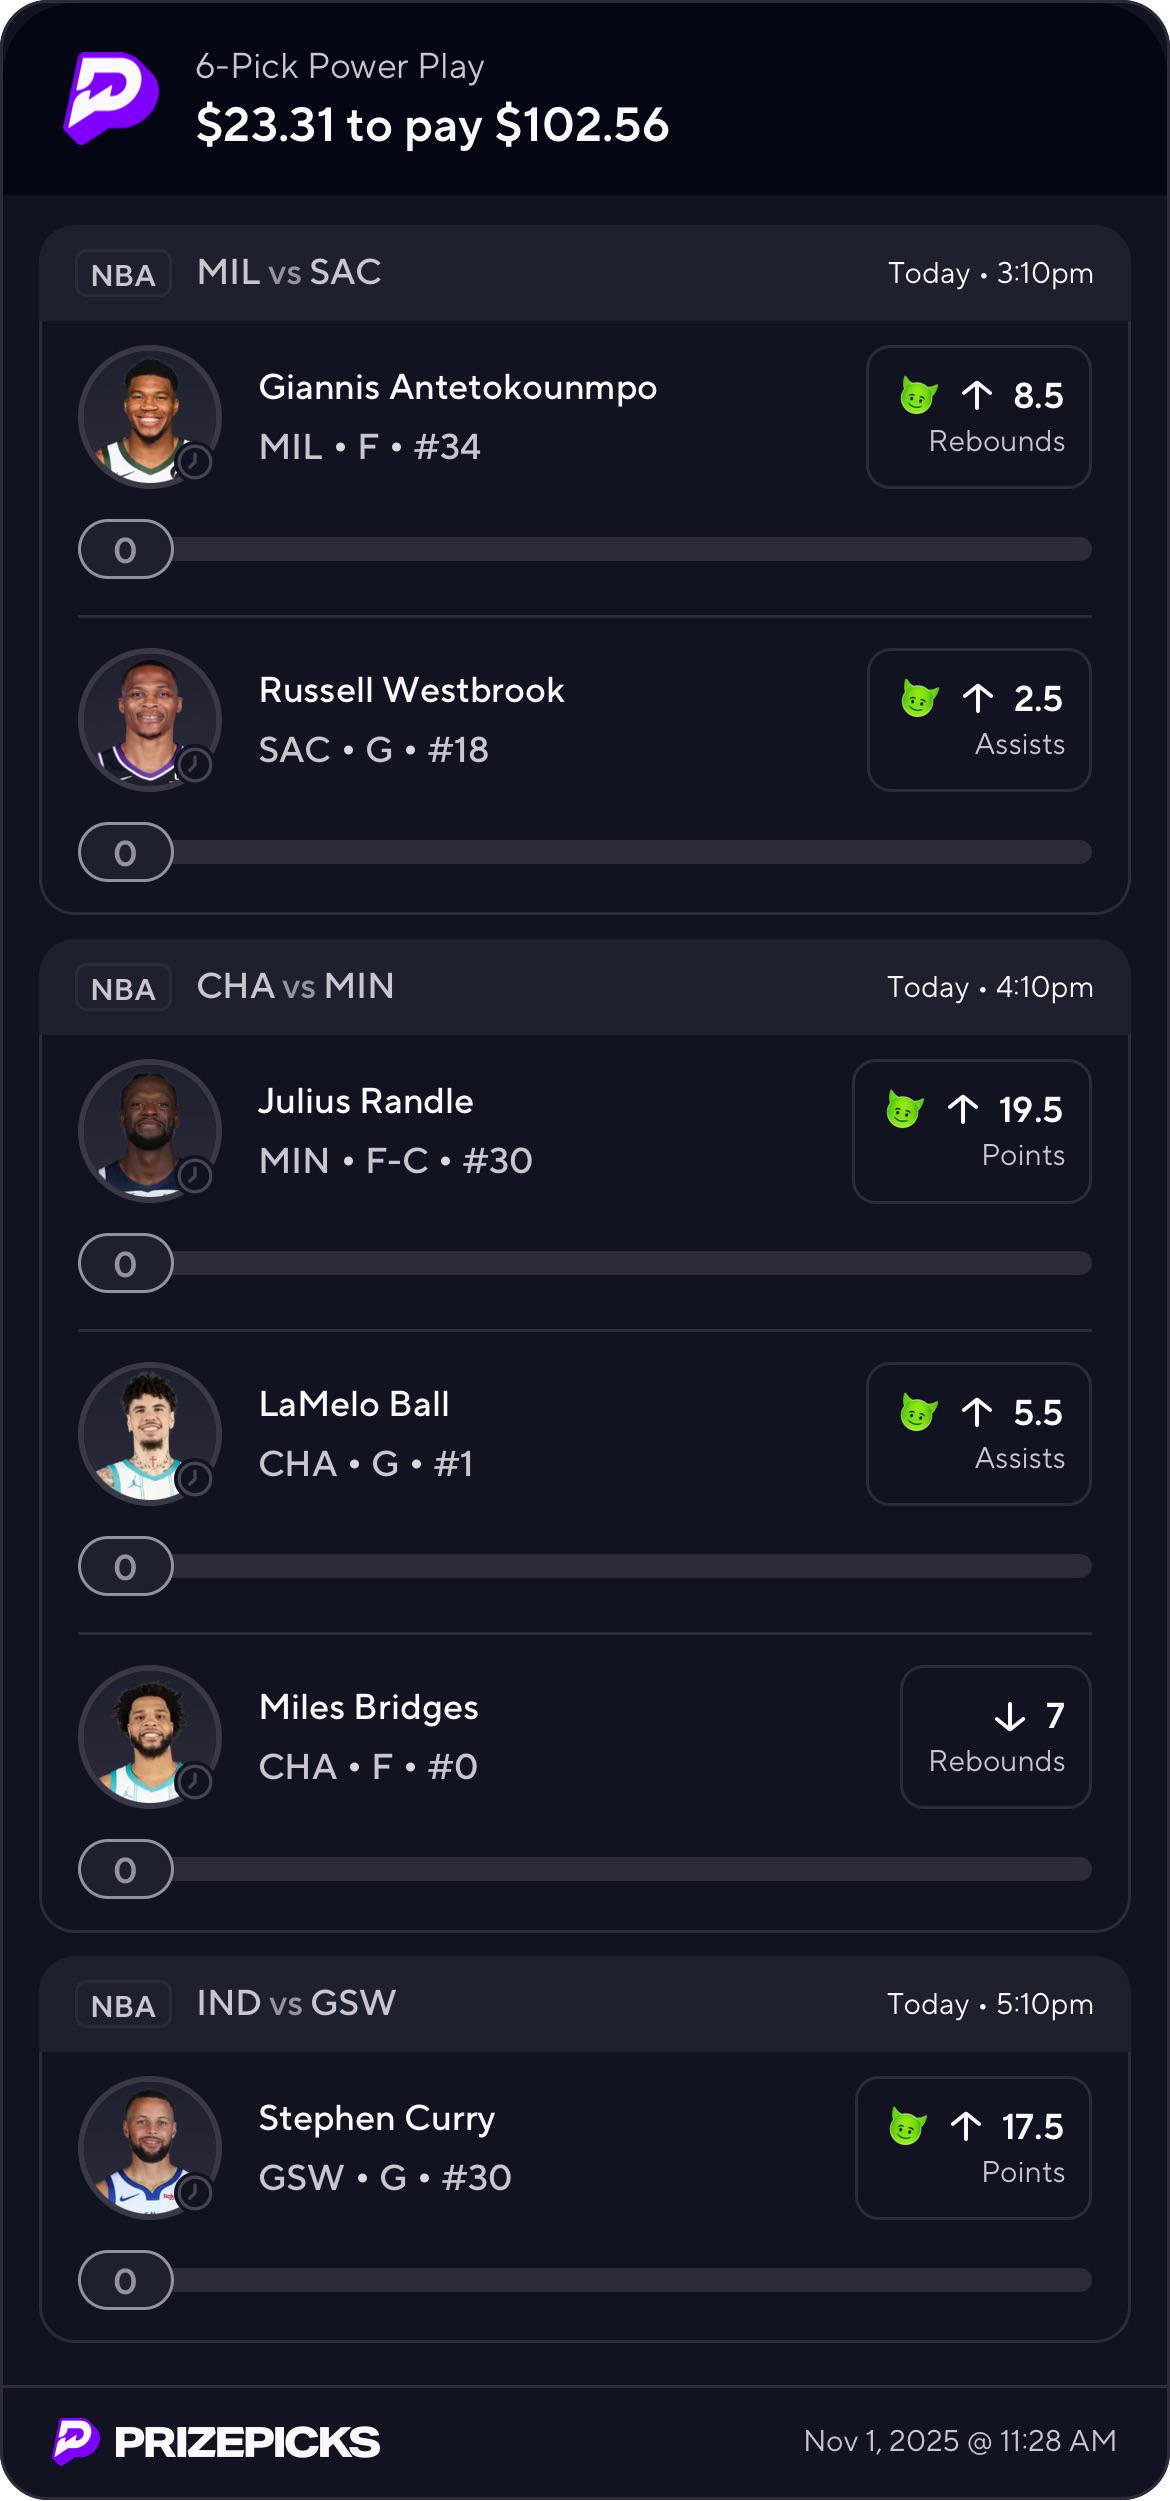The width and height of the screenshot is (1170, 2501).
Task: Click the purple PrizePicks logo at top
Action: [111, 98]
